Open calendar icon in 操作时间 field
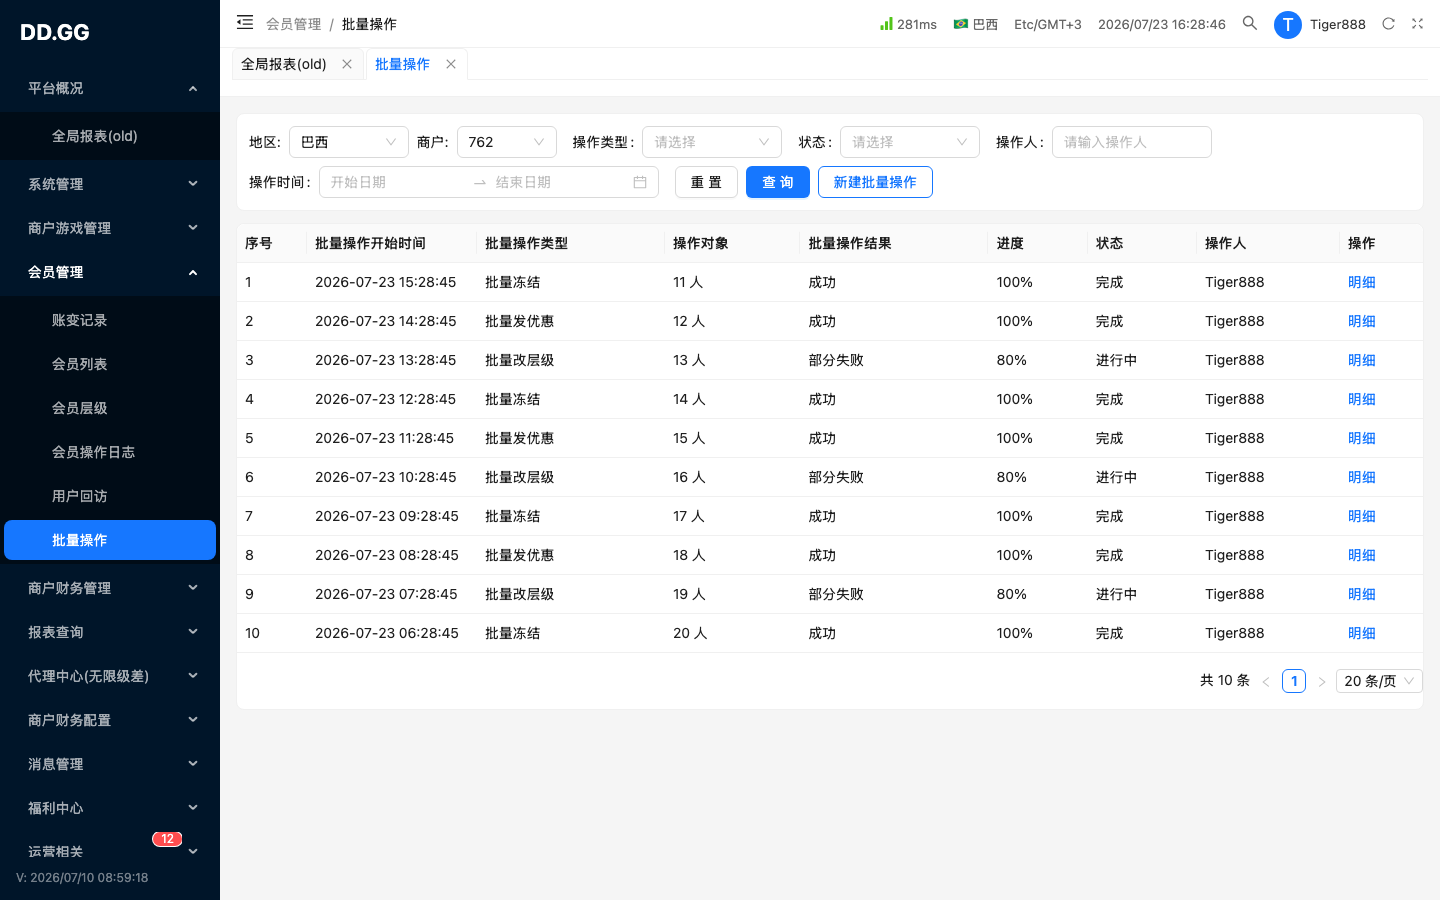The width and height of the screenshot is (1440, 900). (640, 182)
